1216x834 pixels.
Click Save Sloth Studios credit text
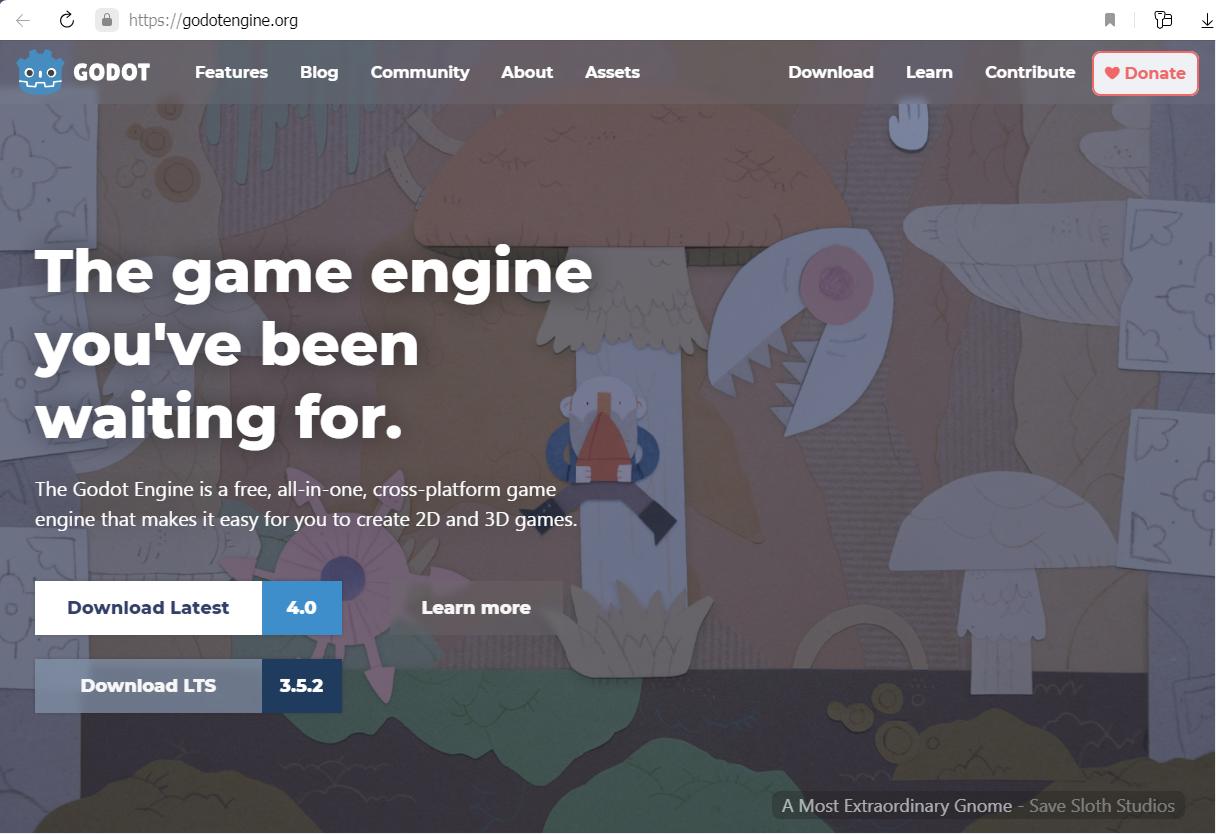tap(1102, 806)
